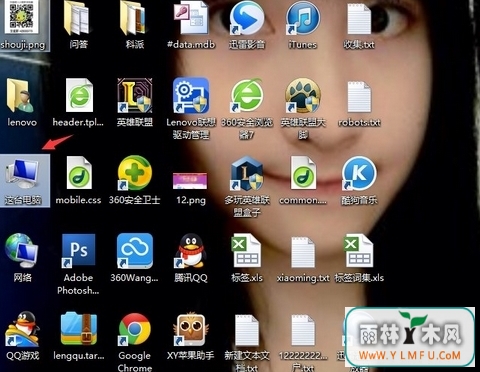Open the 科派 folder
Image resolution: width=480 pixels, height=372 pixels.
tap(134, 17)
